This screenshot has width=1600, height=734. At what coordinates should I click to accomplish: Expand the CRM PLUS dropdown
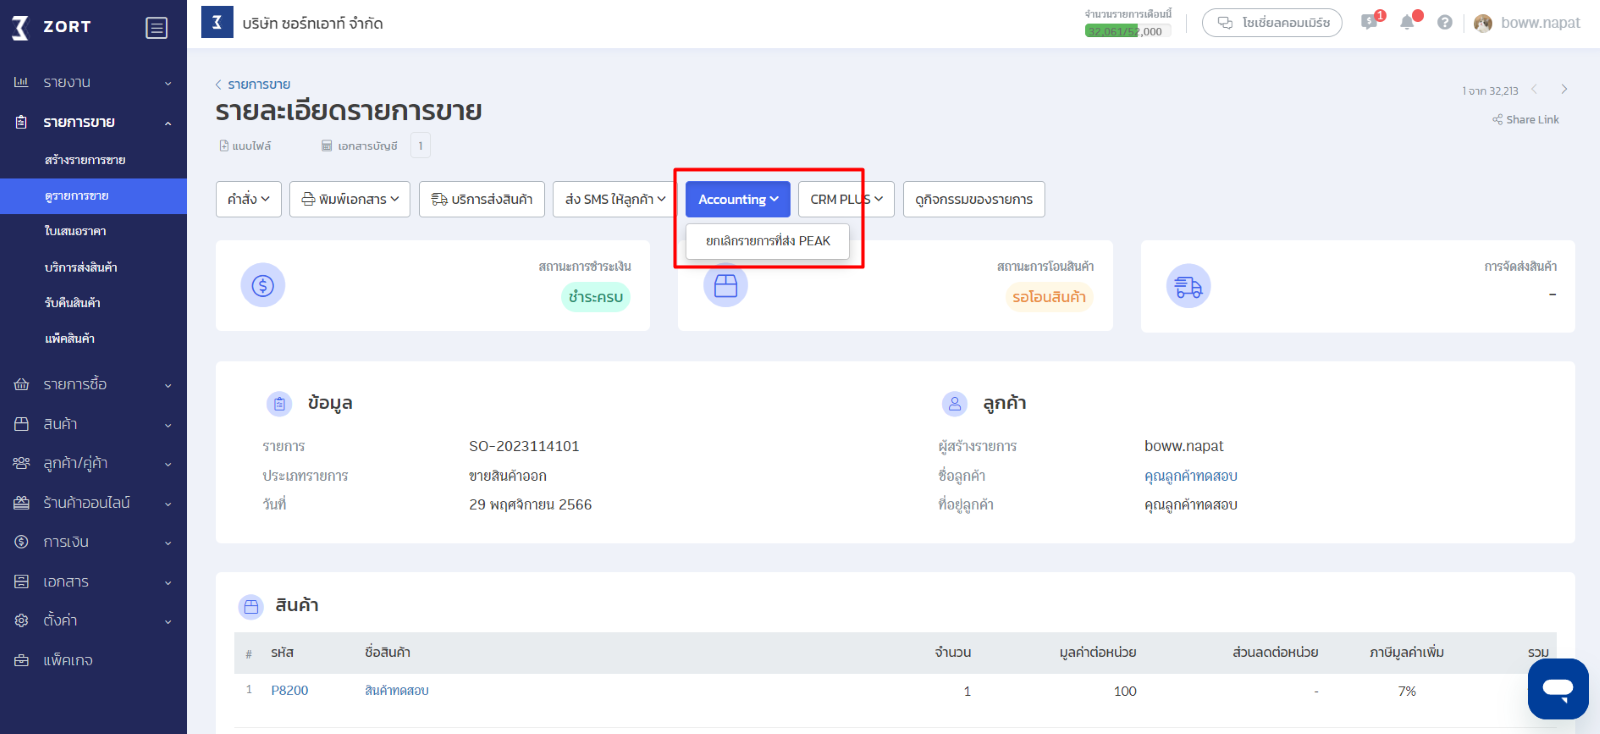(845, 199)
